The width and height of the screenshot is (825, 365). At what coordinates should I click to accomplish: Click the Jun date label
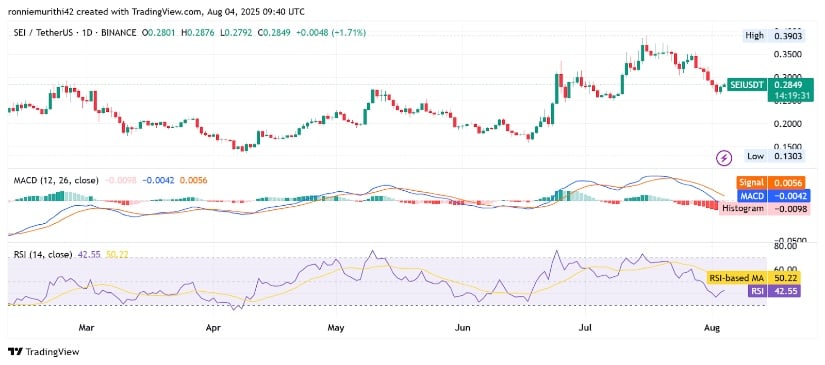click(x=462, y=328)
